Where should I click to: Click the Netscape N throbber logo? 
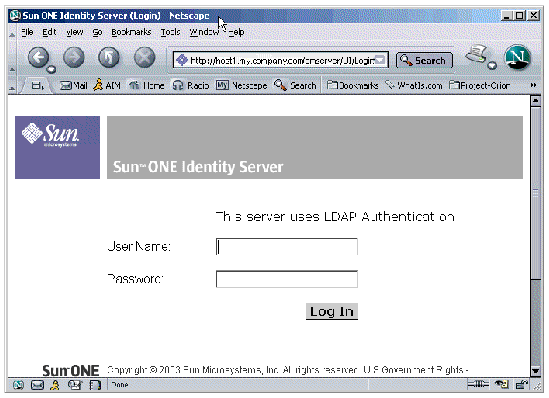[x=517, y=57]
